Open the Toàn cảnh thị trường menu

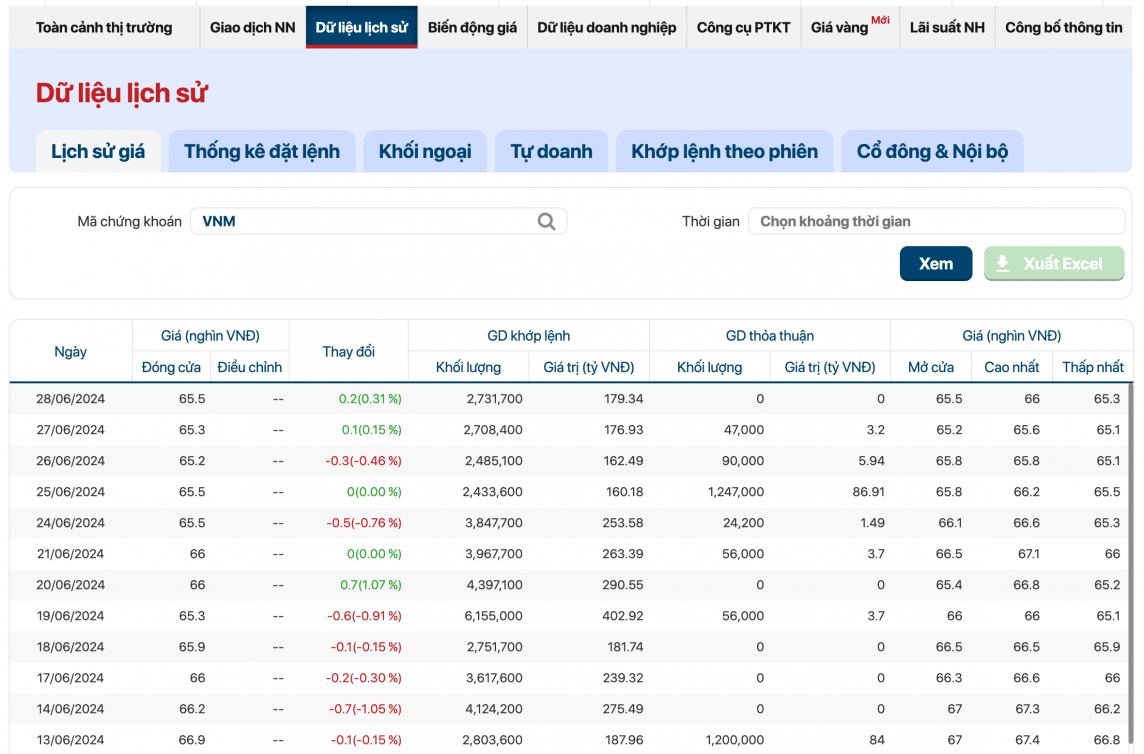(x=104, y=27)
